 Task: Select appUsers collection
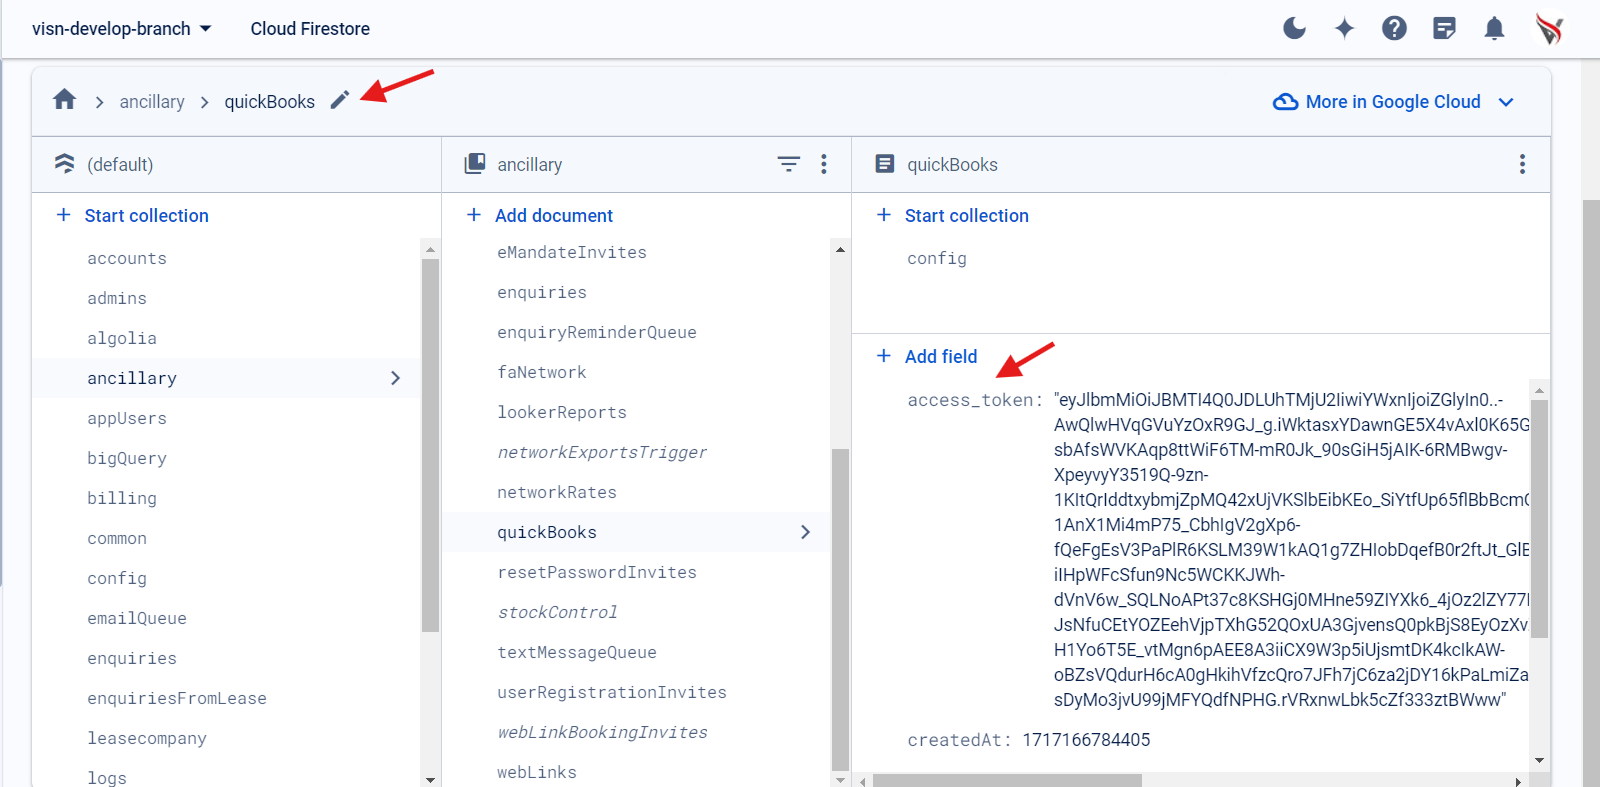[127, 418]
